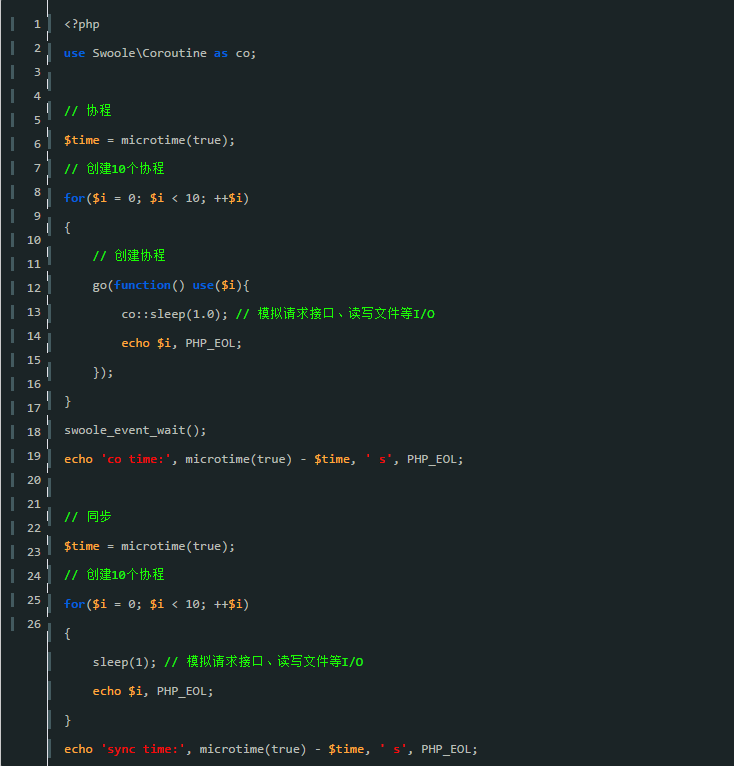Viewport: 734px width, 766px height.
Task: Click line number 17 in gutter
Action: 34,408
